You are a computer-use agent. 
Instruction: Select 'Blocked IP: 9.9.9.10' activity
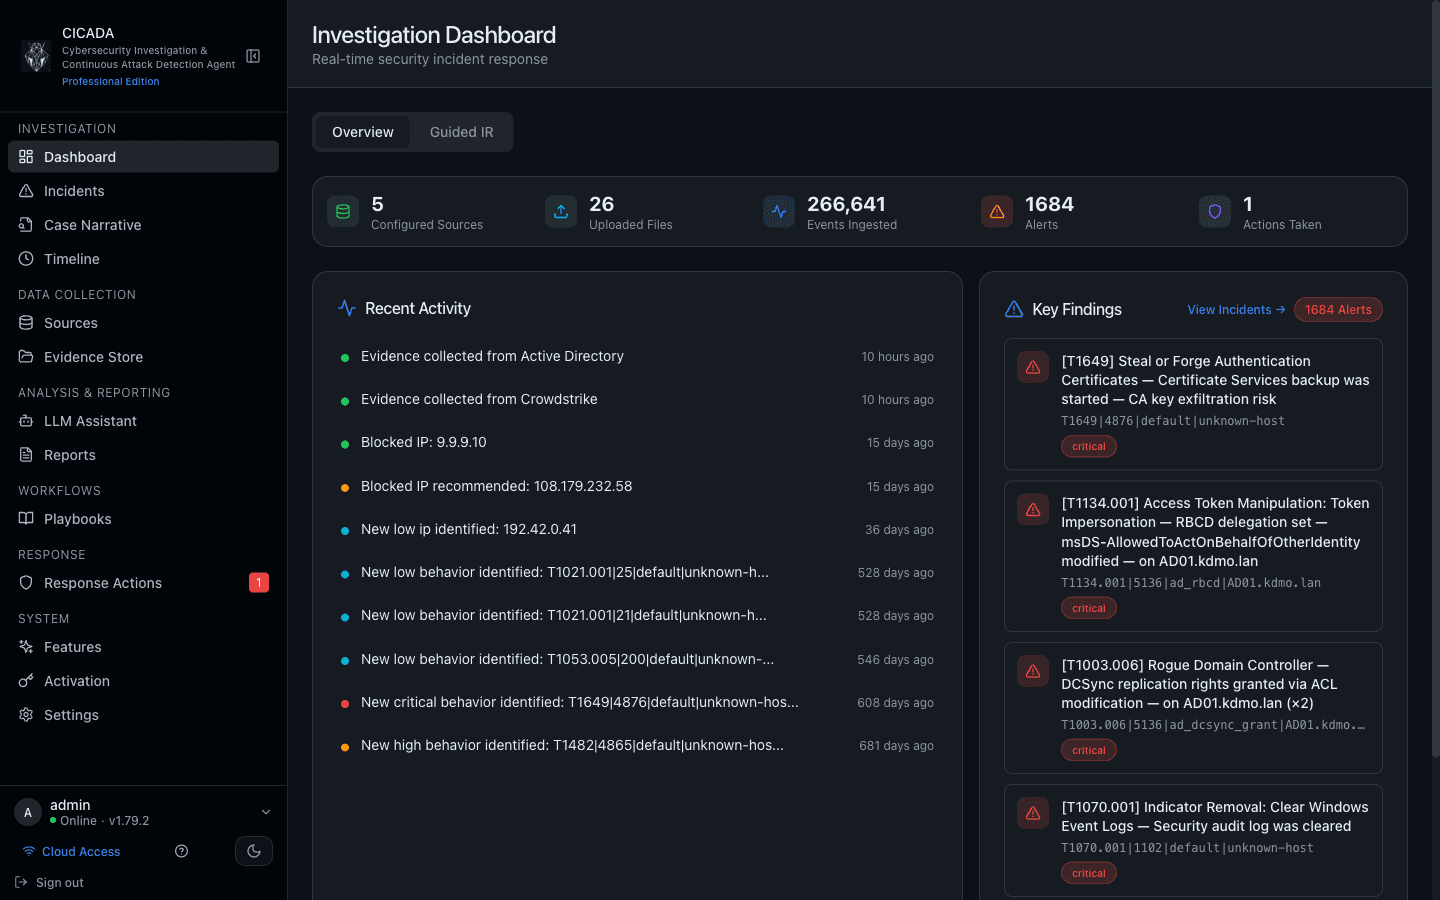pyautogui.click(x=637, y=443)
